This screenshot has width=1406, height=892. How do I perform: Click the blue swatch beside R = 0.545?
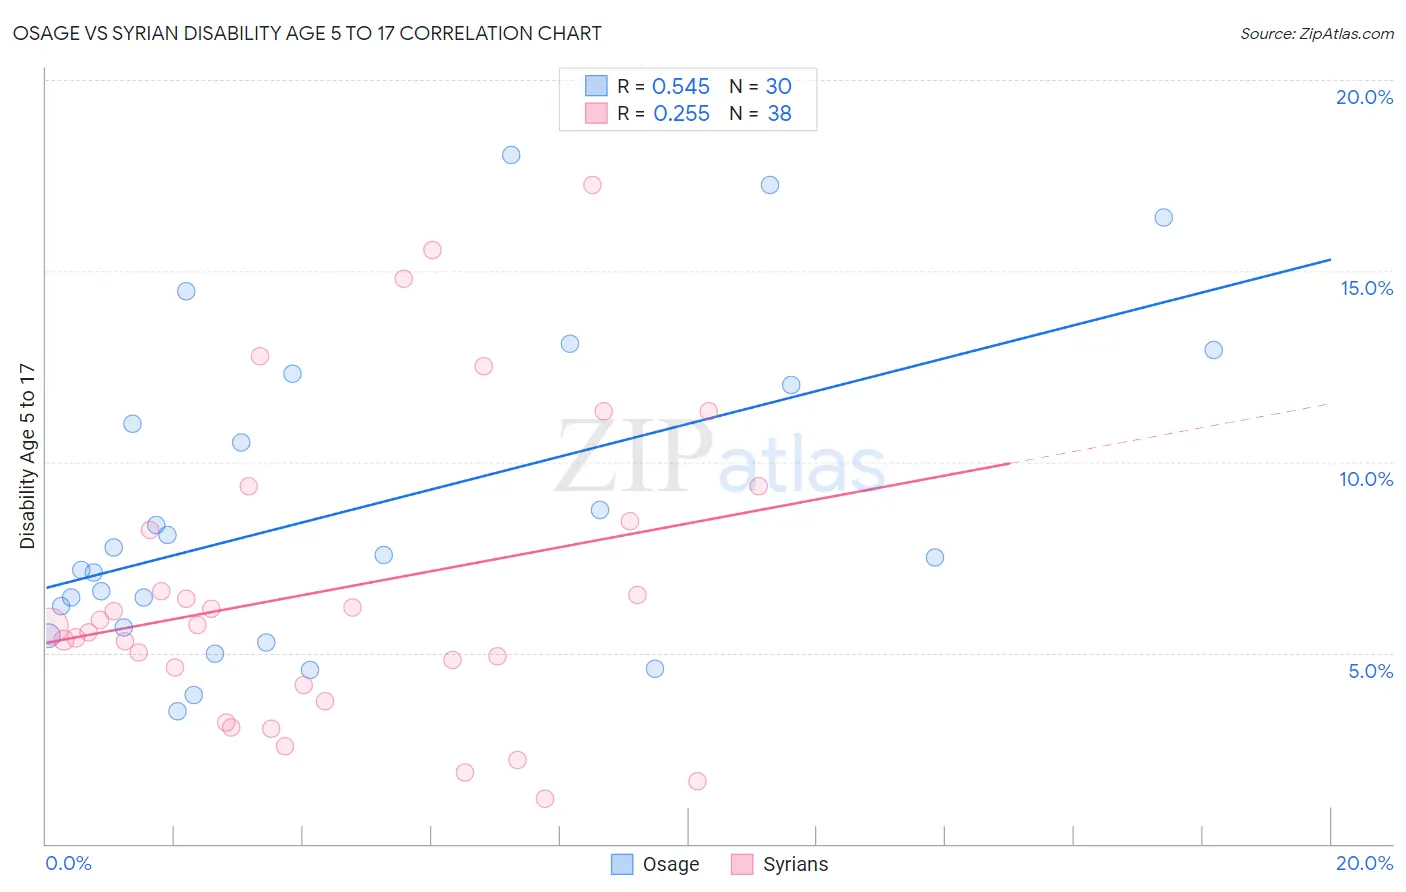(596, 86)
